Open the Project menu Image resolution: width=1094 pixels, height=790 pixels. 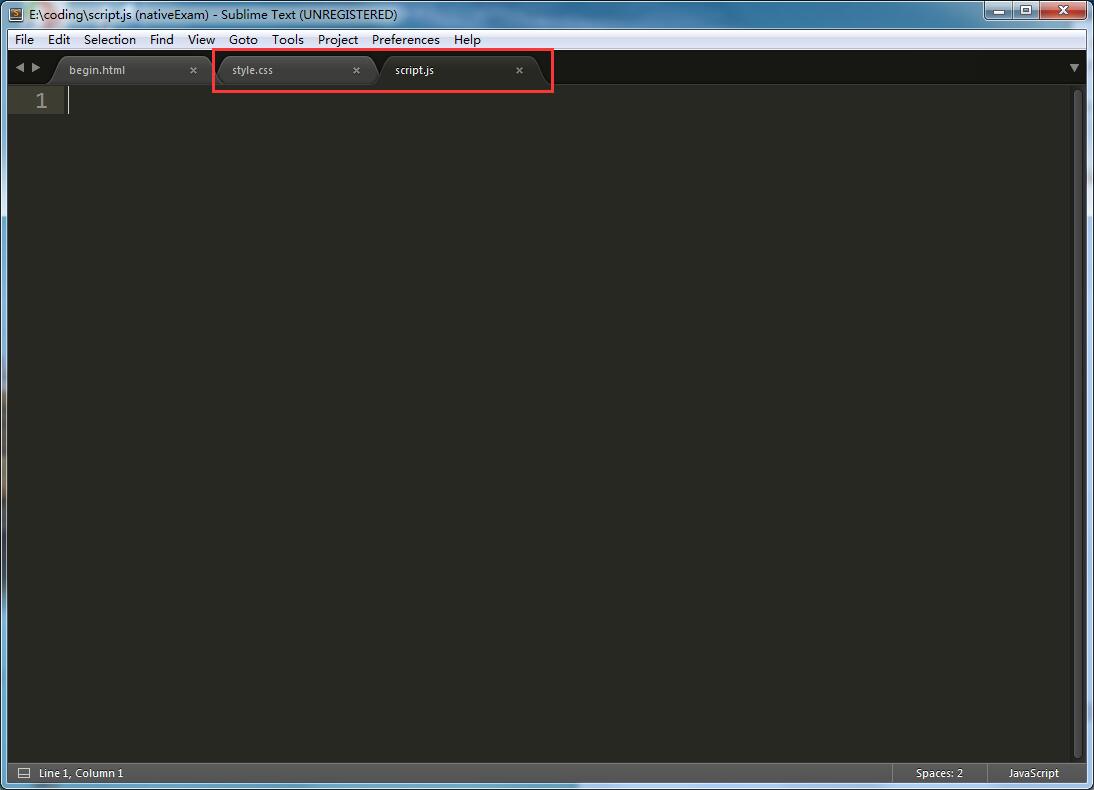click(337, 39)
